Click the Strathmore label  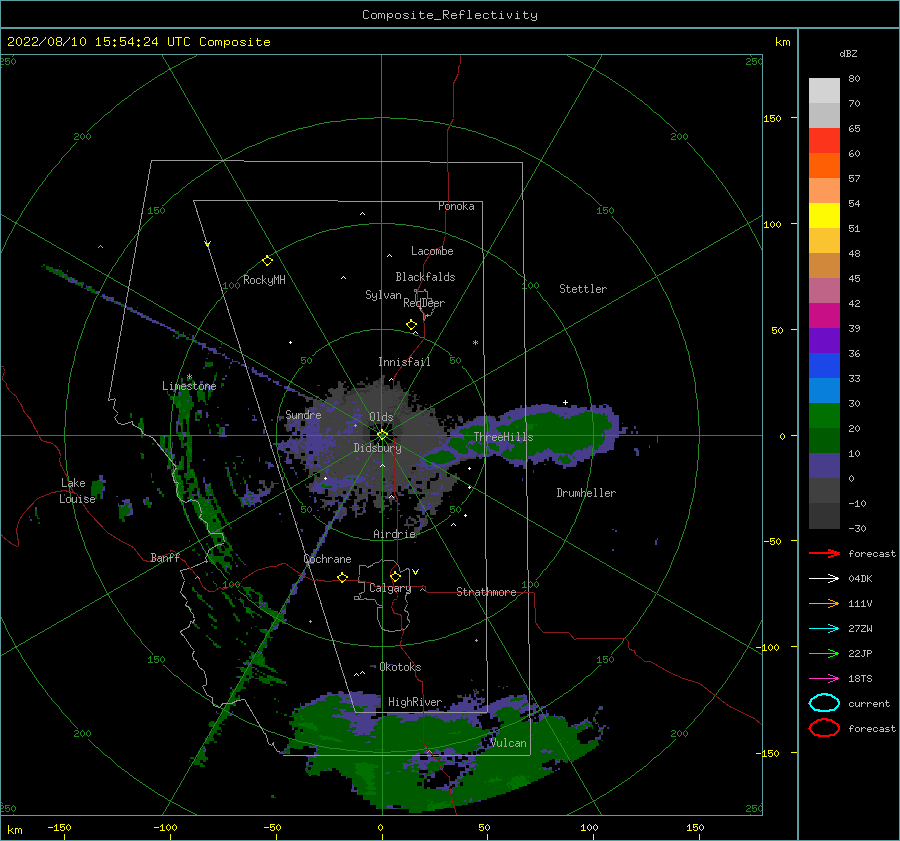click(x=486, y=592)
